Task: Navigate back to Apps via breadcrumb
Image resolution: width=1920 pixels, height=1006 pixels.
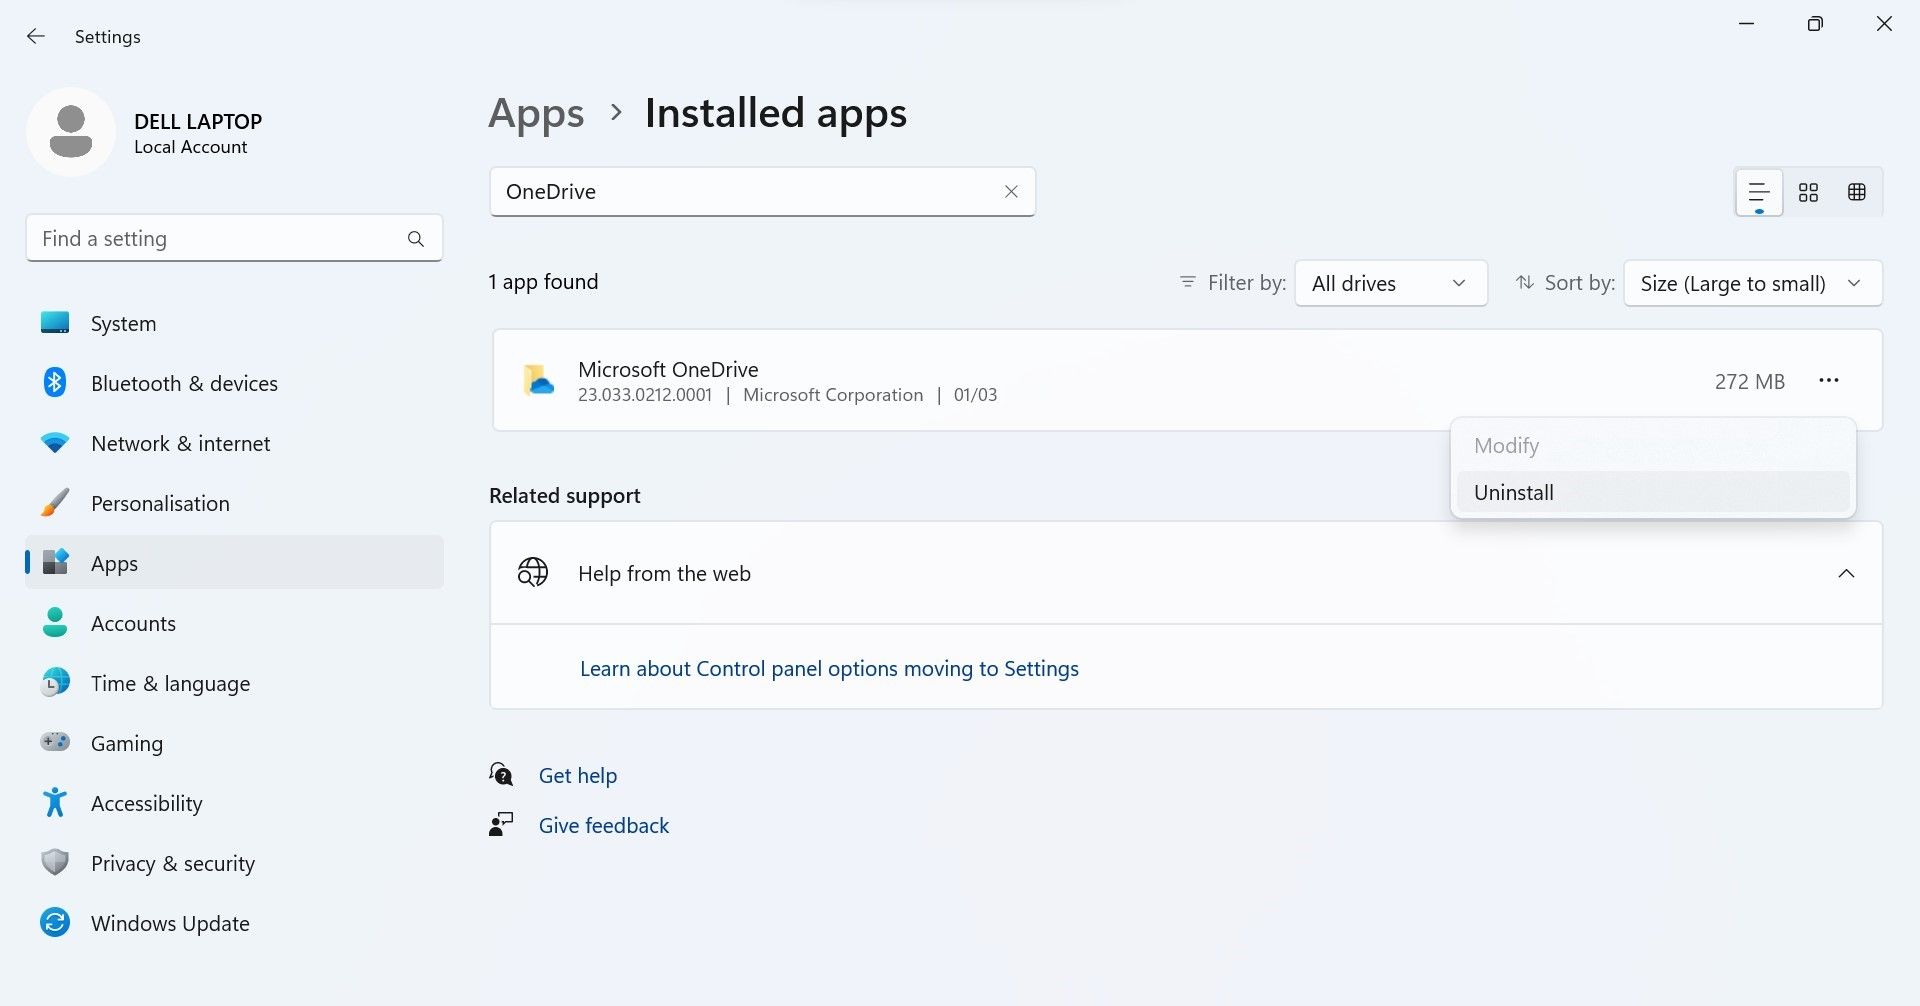Action: coord(536,113)
